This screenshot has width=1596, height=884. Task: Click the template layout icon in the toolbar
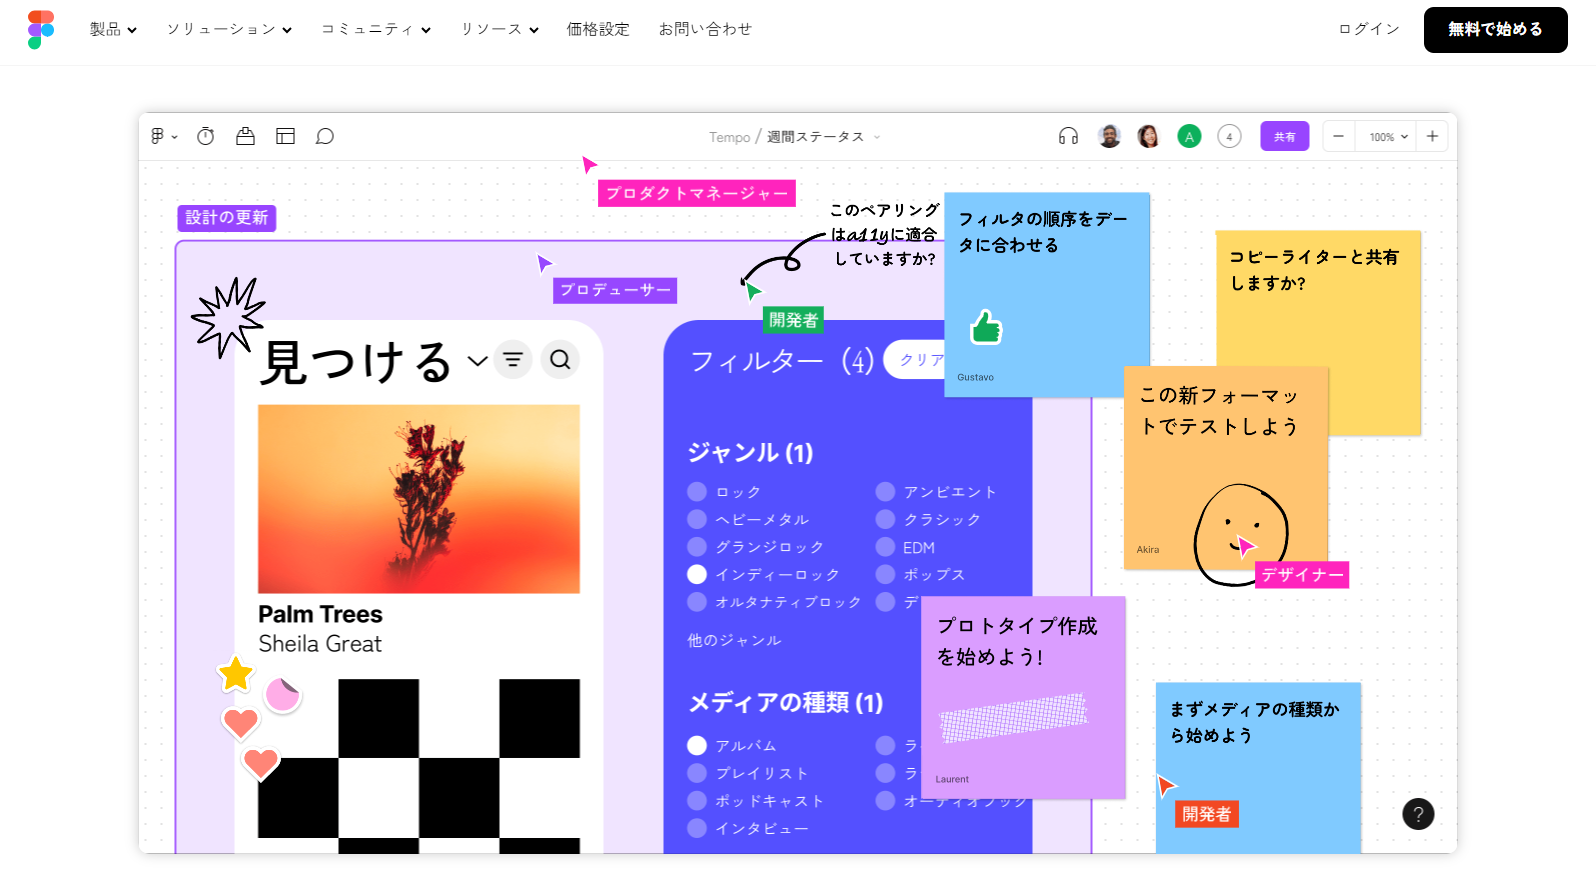285,137
